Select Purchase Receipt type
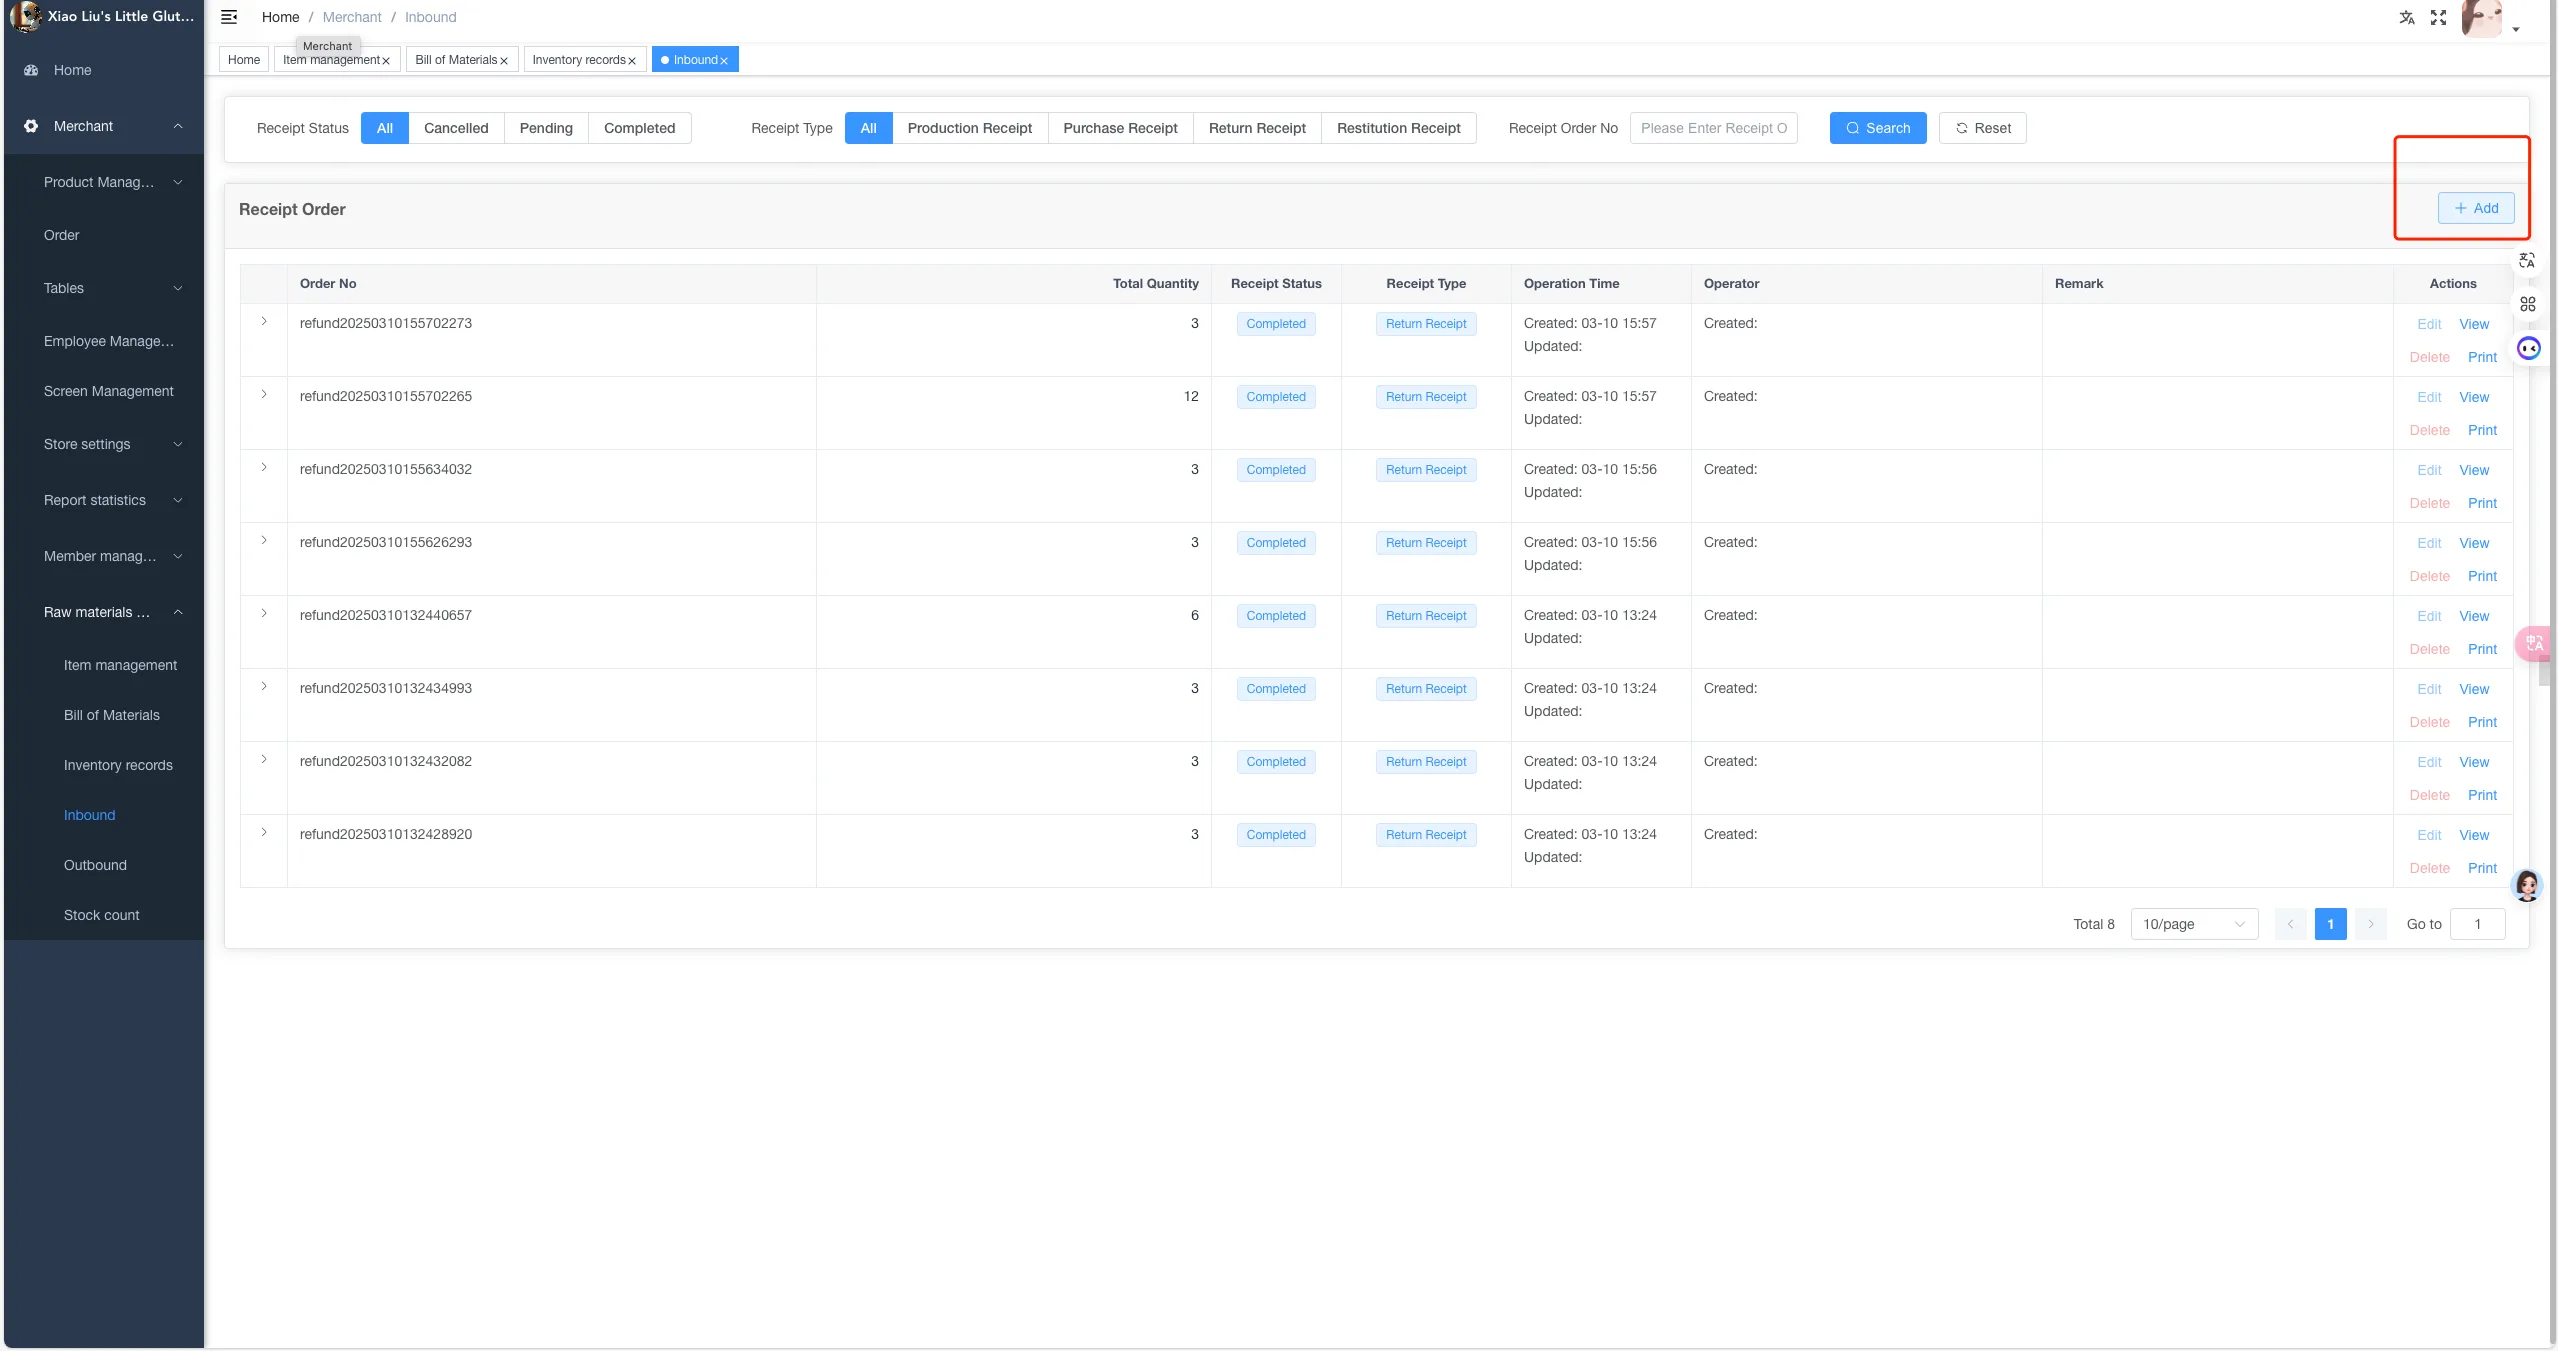 click(1120, 128)
